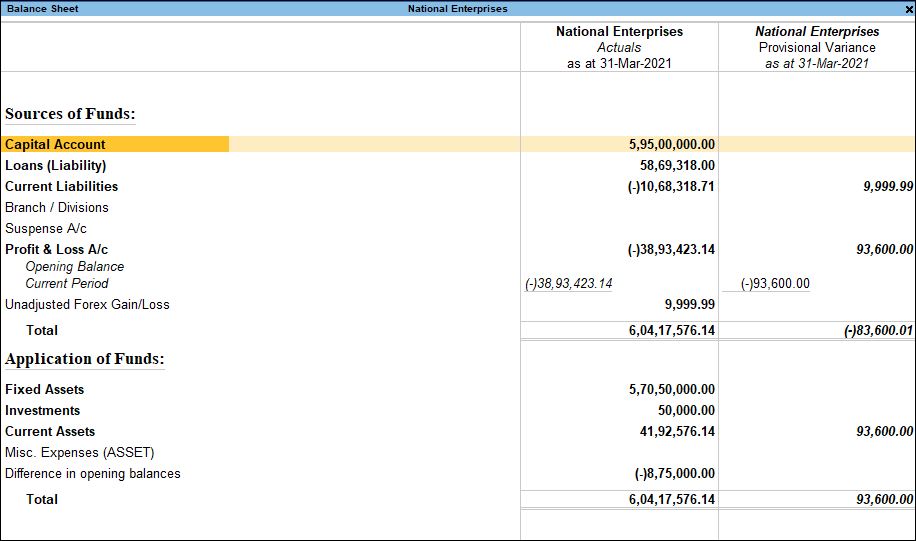Click Capital Account amount 5,95,00,000.00
The height and width of the screenshot is (541, 916).
[x=672, y=144]
